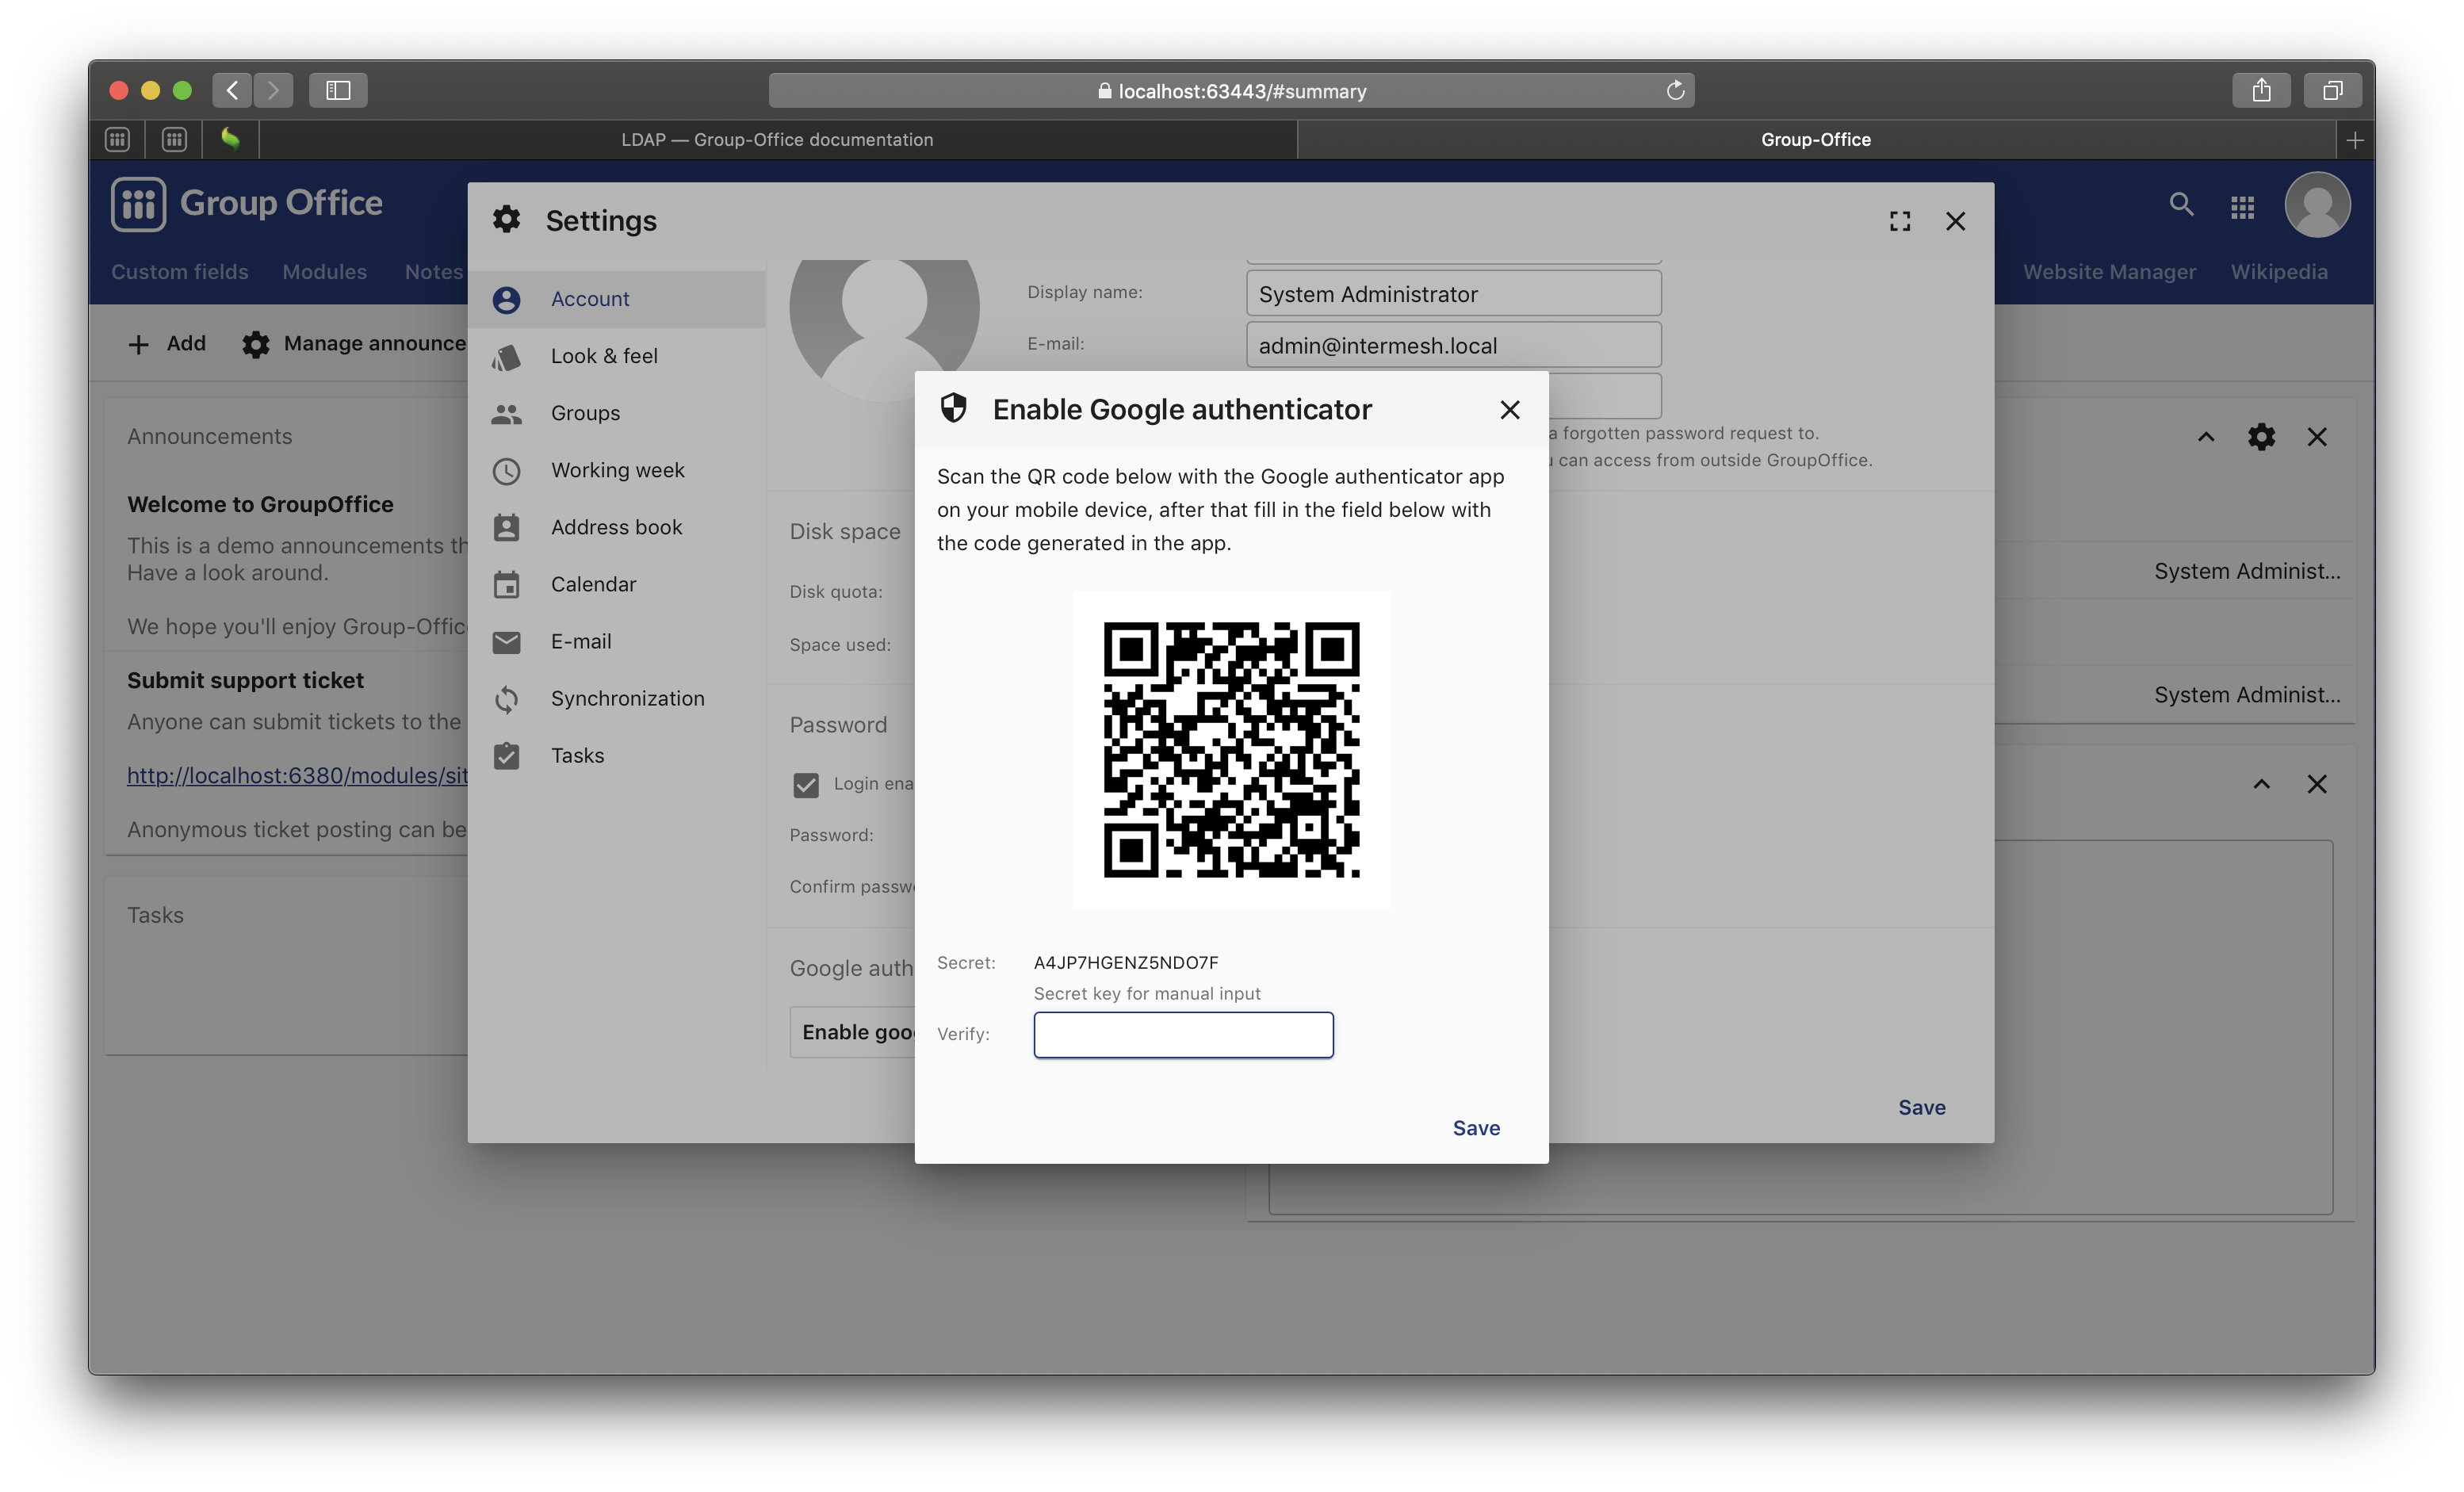Click the QR code image
This screenshot has width=2464, height=1492.
[x=1231, y=749]
